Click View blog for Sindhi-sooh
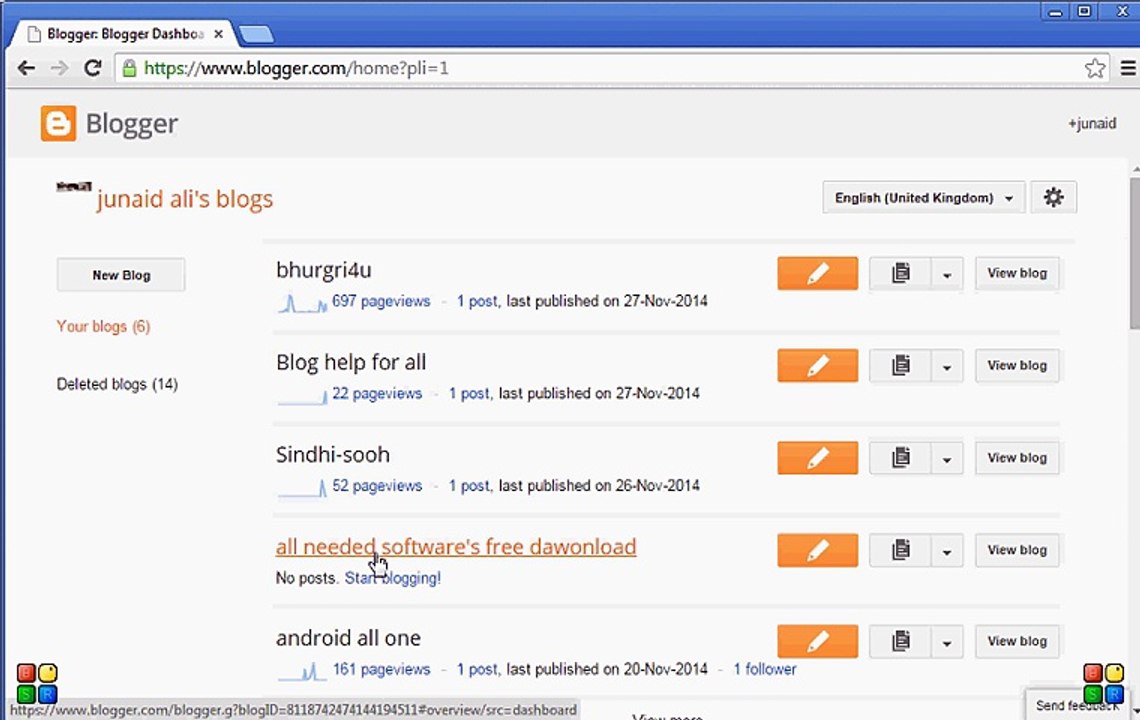The image size is (1140, 720). tap(1016, 457)
